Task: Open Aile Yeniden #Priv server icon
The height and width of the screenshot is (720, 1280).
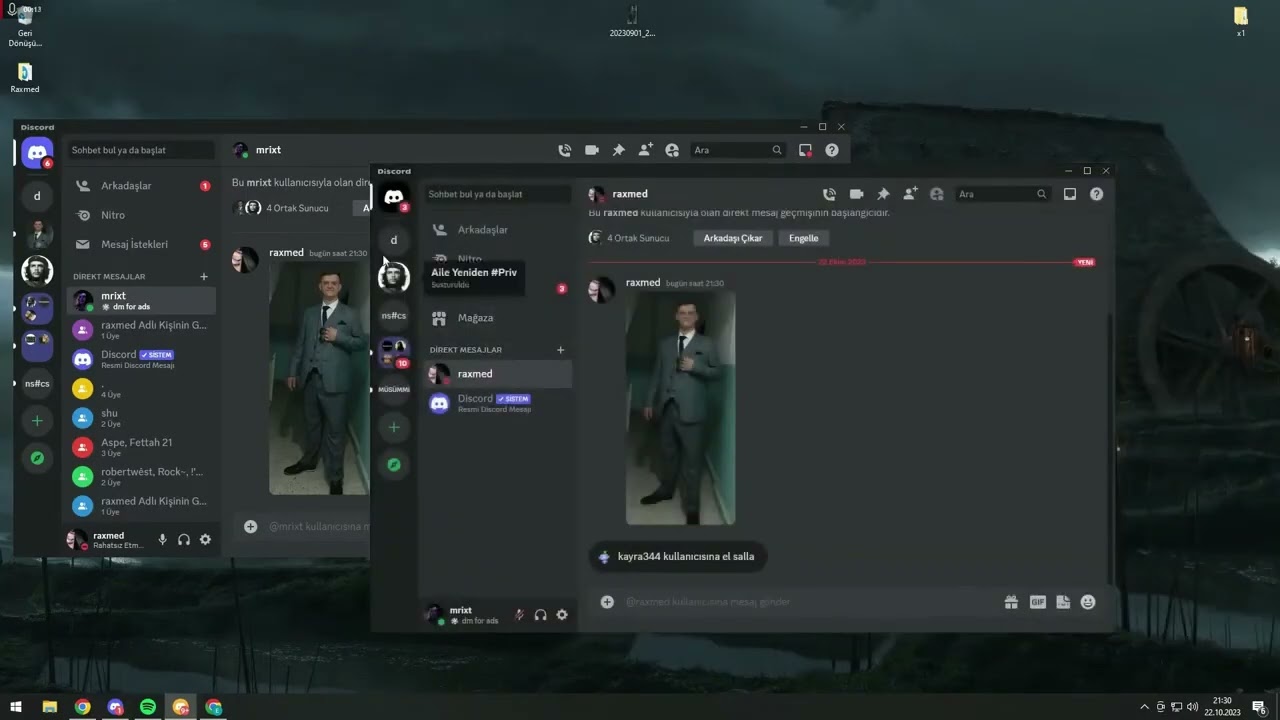Action: click(x=394, y=277)
